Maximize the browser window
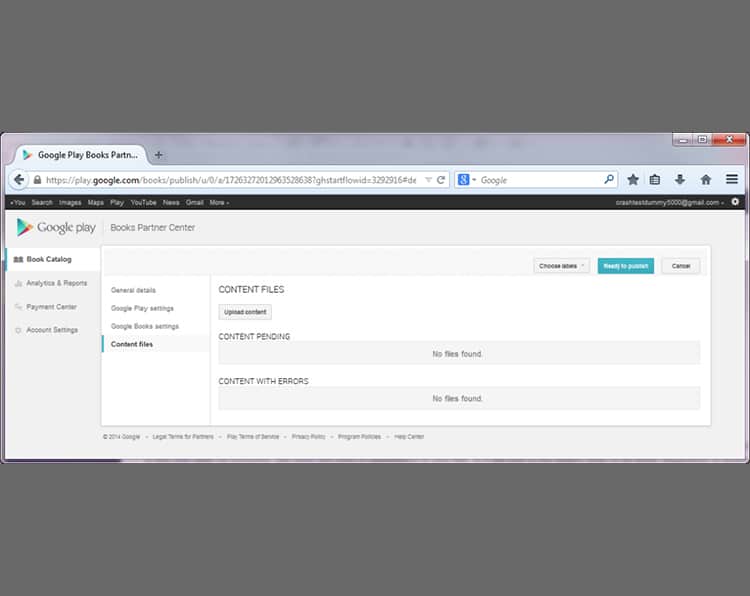This screenshot has height=596, width=750. (702, 140)
